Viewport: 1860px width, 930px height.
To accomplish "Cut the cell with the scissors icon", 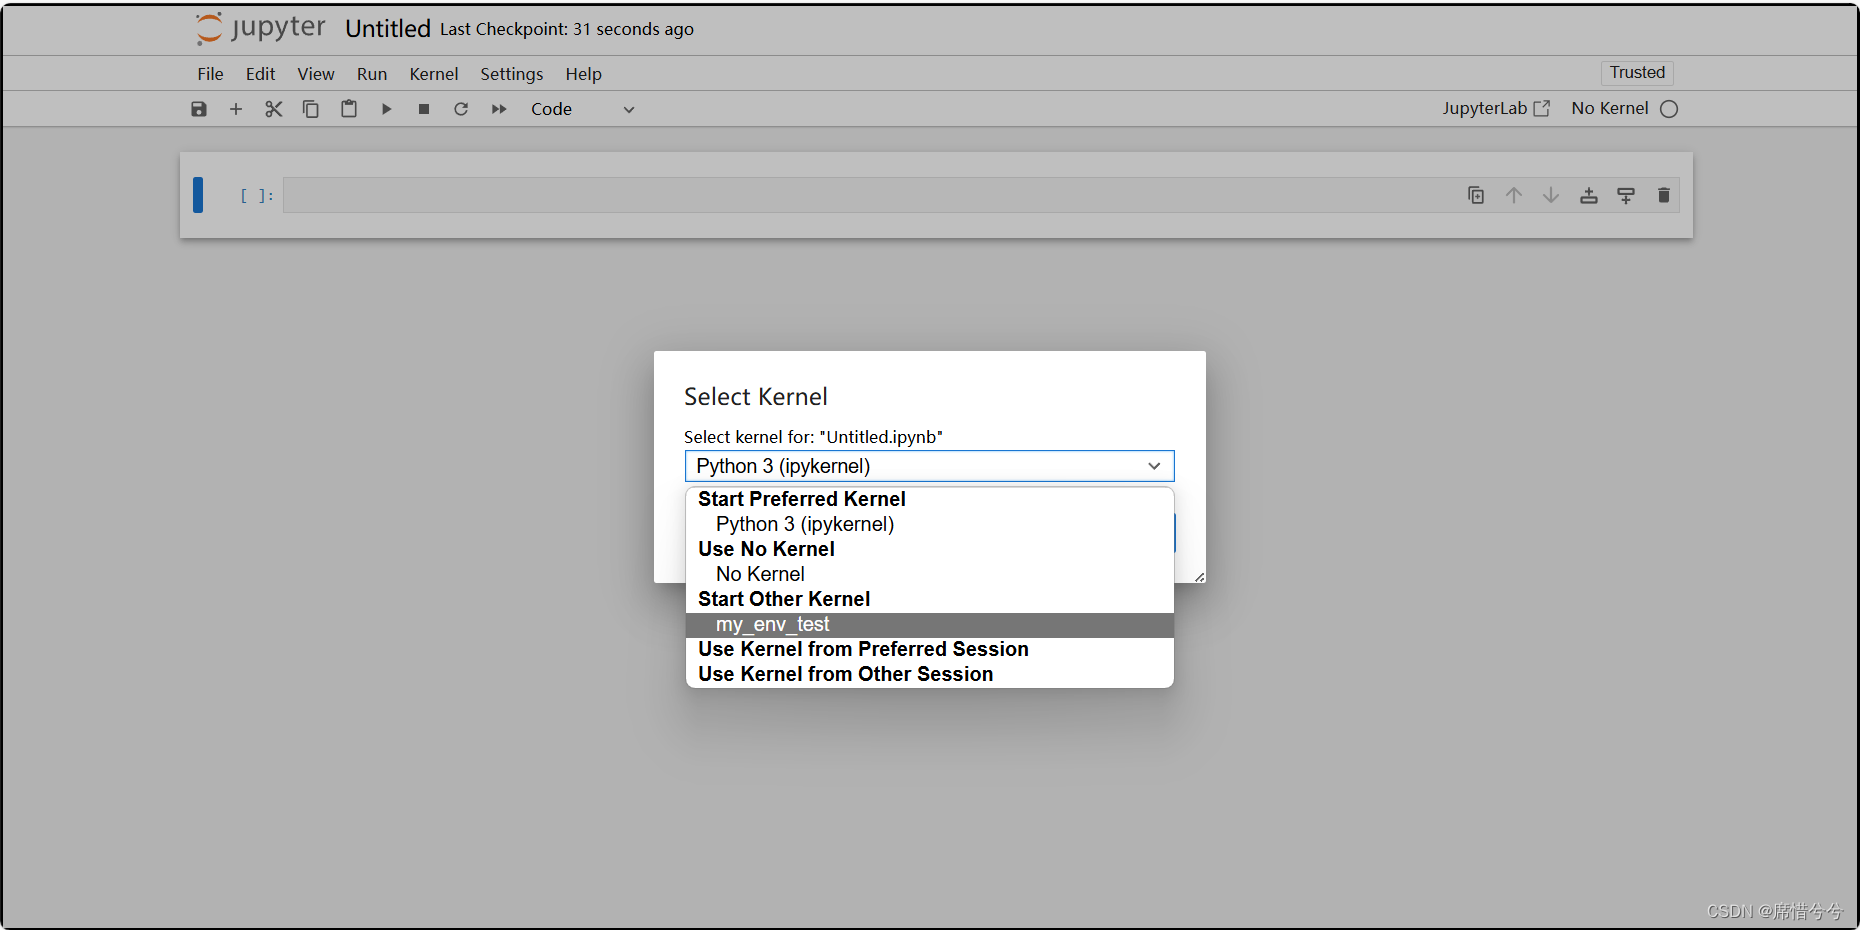I will pyautogui.click(x=274, y=109).
